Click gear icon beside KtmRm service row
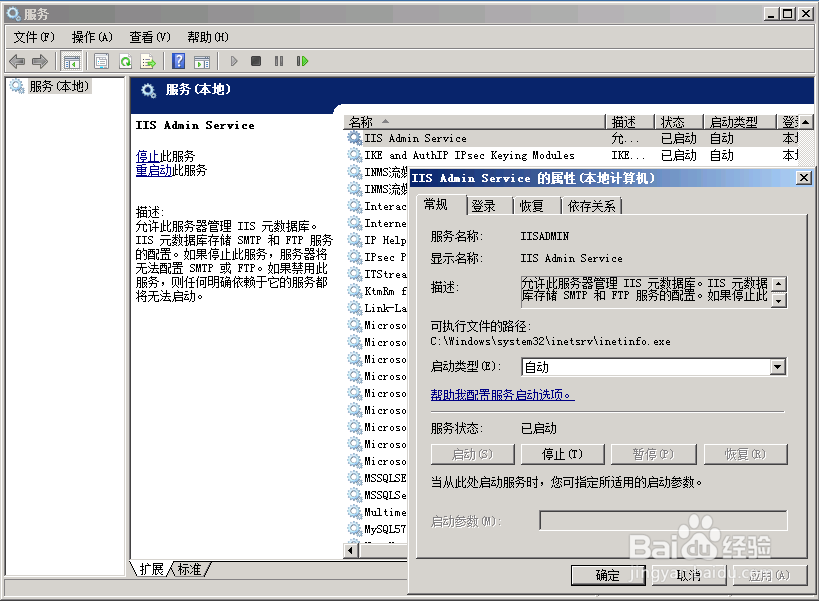This screenshot has width=819, height=601. pos(355,291)
